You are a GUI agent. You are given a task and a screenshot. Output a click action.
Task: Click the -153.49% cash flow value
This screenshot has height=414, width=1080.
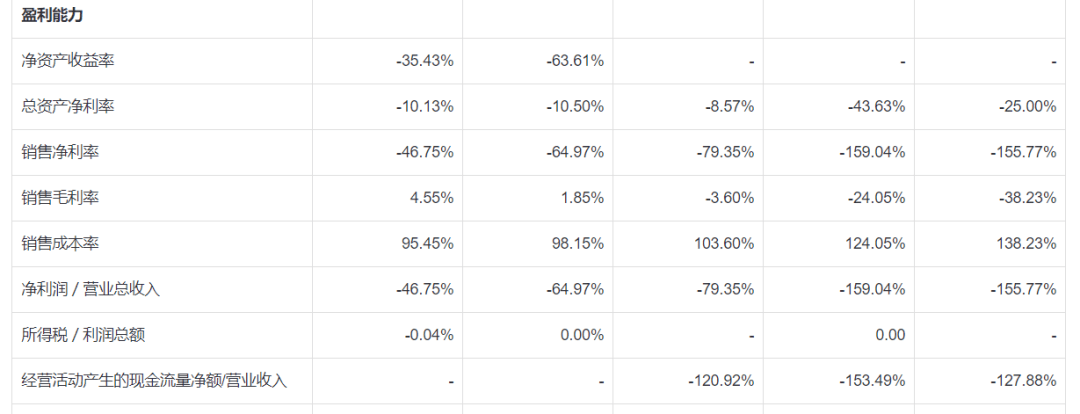pos(871,381)
